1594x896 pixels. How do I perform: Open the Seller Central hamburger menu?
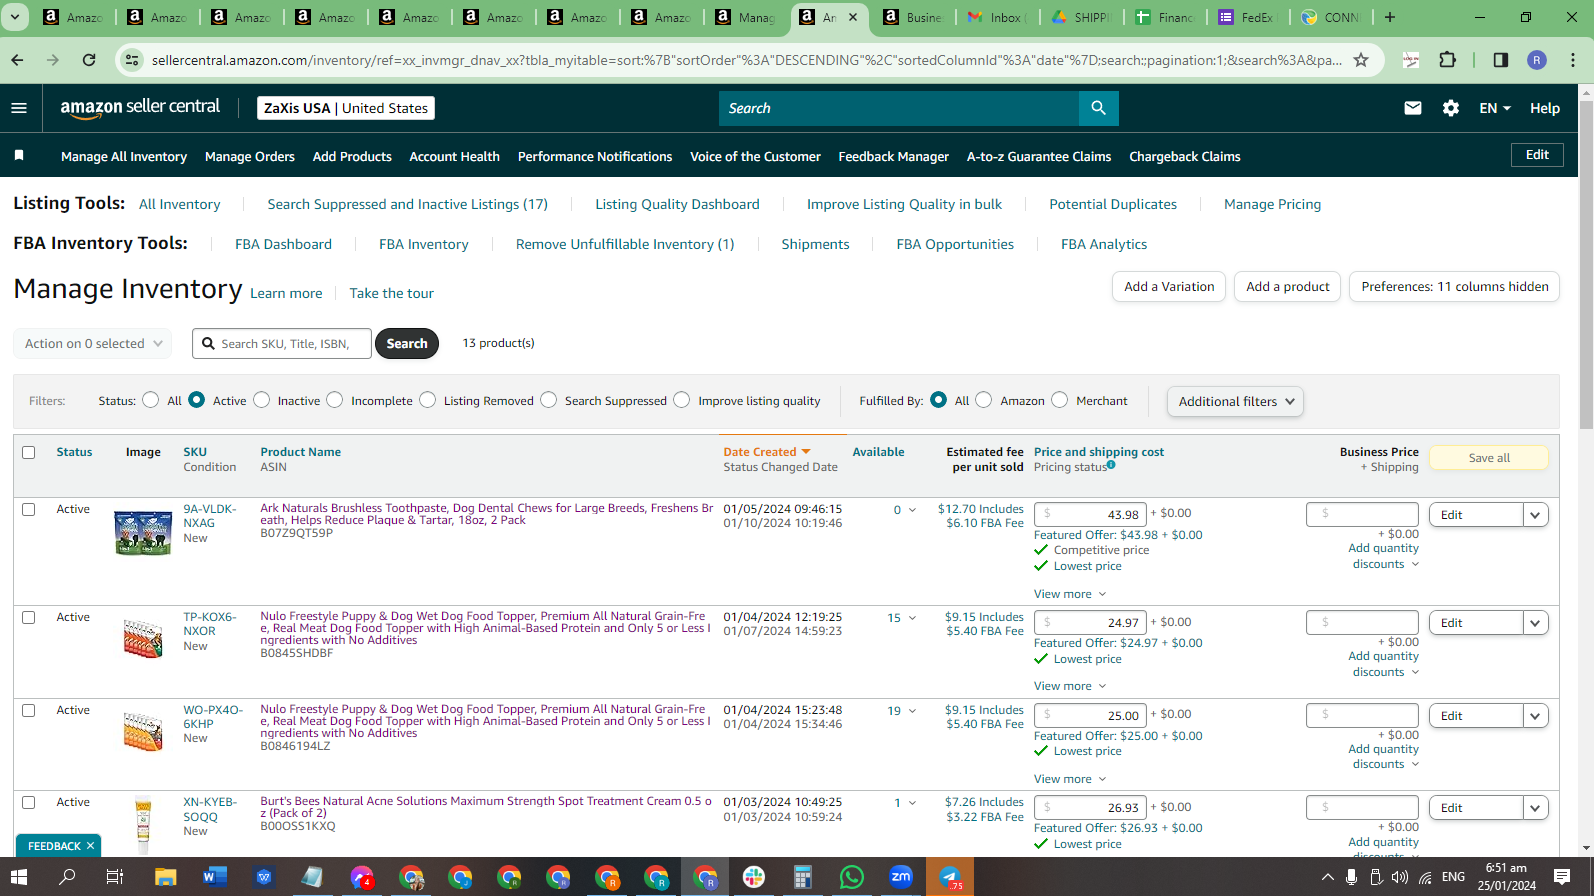pos(19,108)
